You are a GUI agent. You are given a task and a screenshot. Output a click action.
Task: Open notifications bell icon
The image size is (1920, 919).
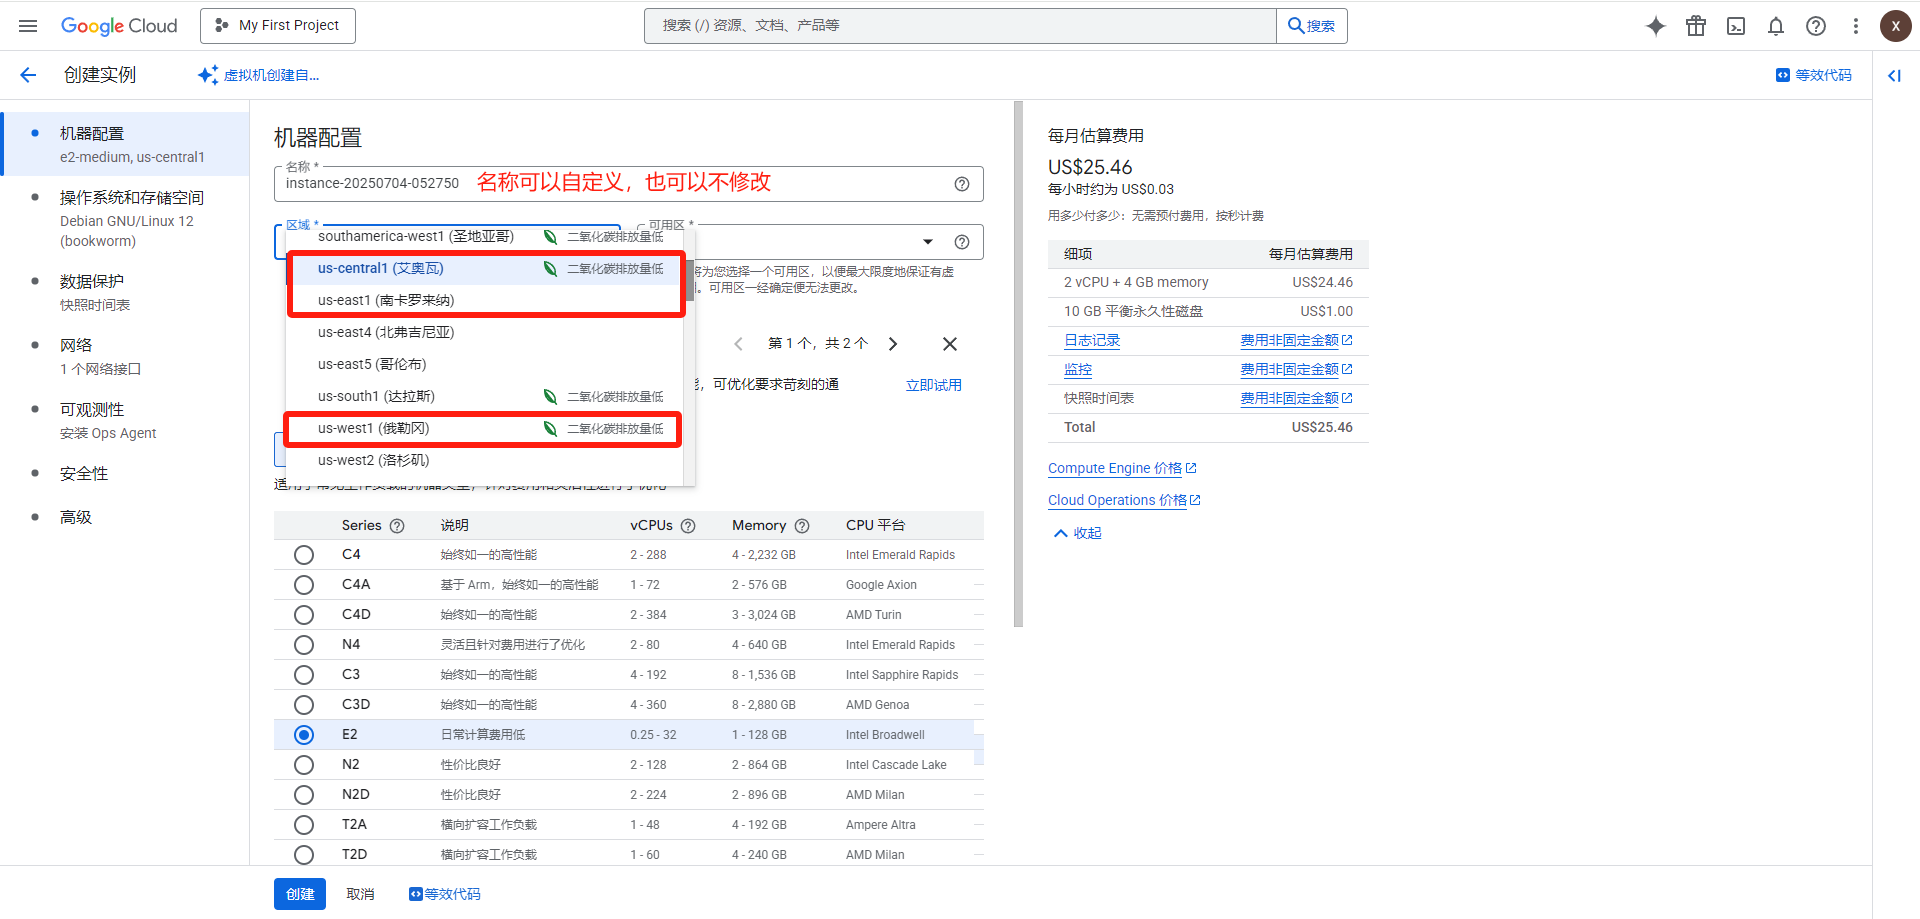(1776, 26)
